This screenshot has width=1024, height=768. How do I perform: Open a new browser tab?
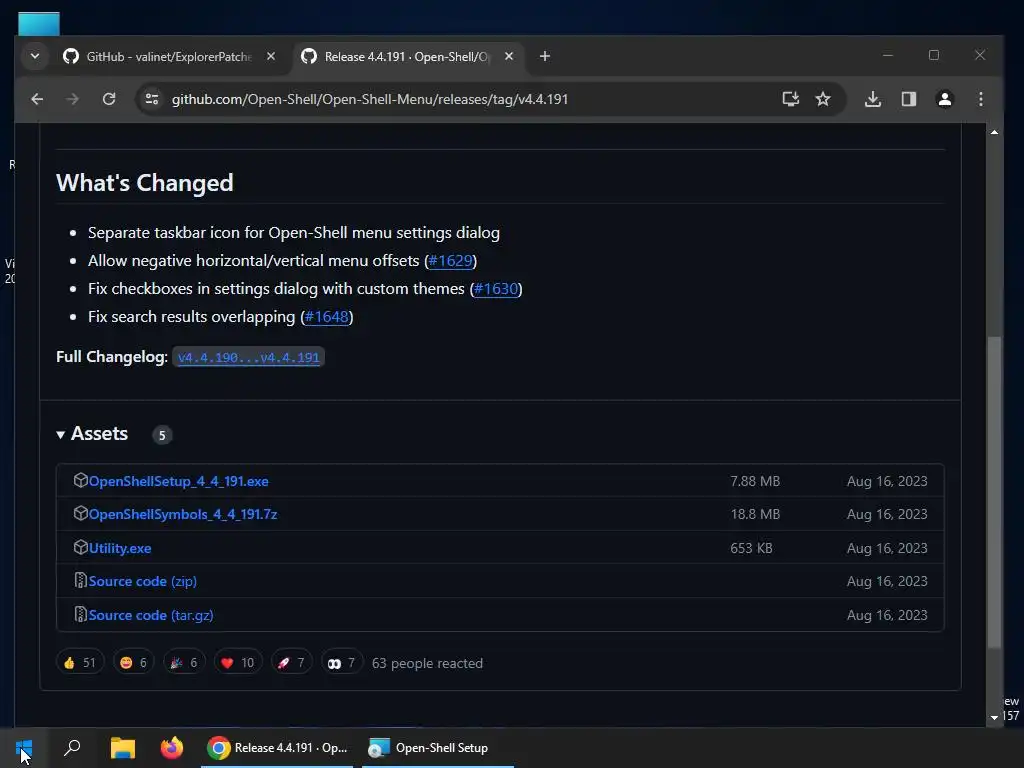[545, 57]
